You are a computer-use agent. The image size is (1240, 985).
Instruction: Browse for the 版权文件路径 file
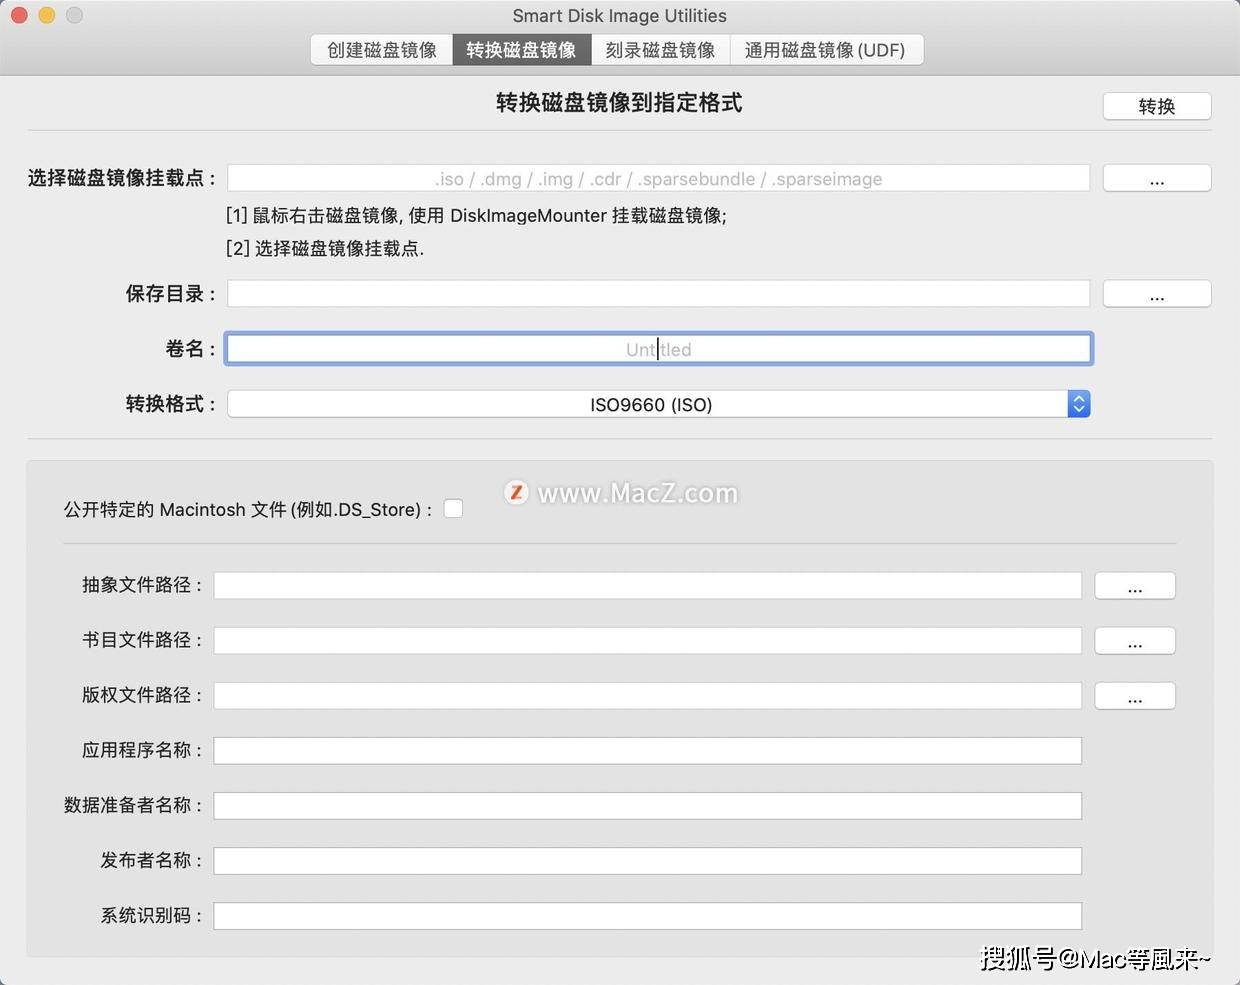(x=1134, y=695)
